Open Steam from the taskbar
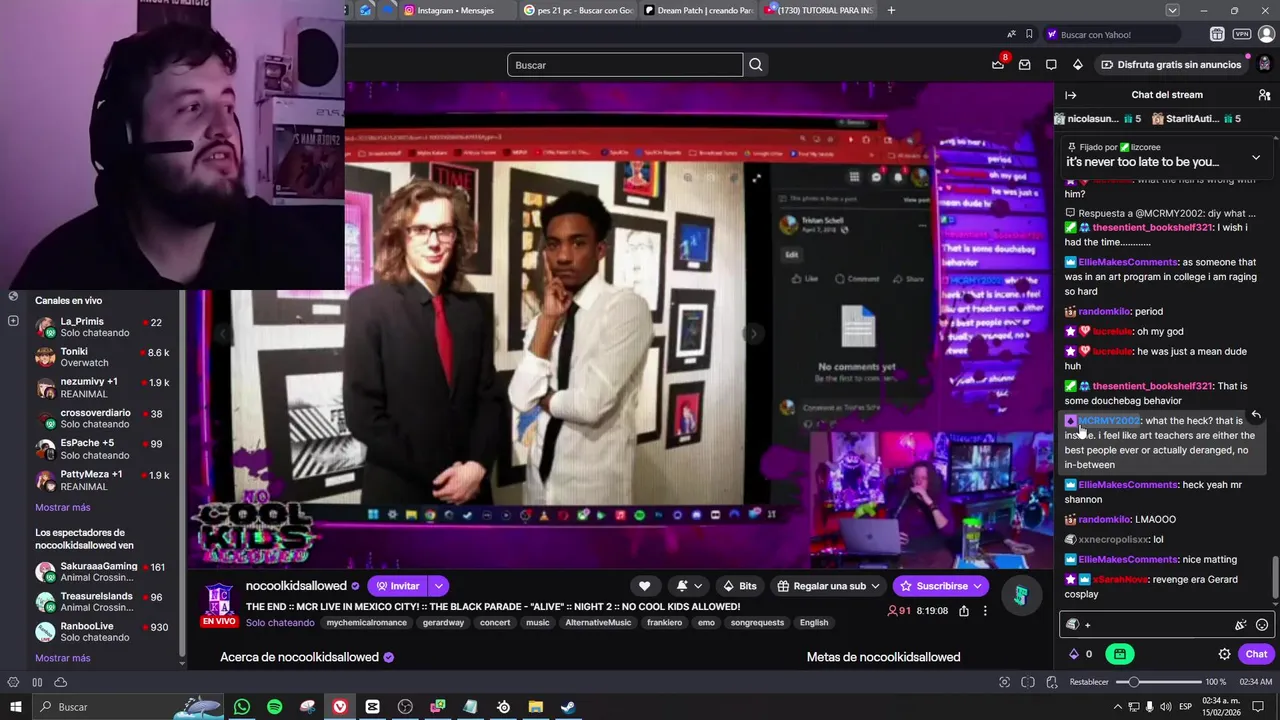Screen dimensions: 1280x720 567,707
